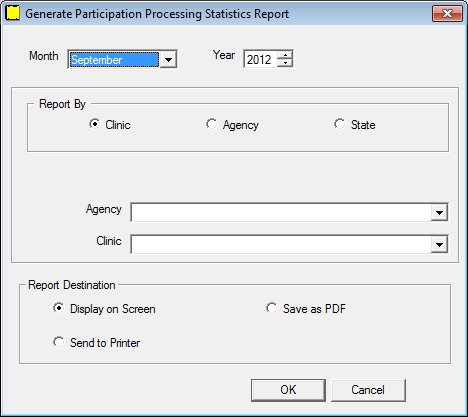Click the Cancel button
This screenshot has width=468, height=417.
pyautogui.click(x=368, y=390)
